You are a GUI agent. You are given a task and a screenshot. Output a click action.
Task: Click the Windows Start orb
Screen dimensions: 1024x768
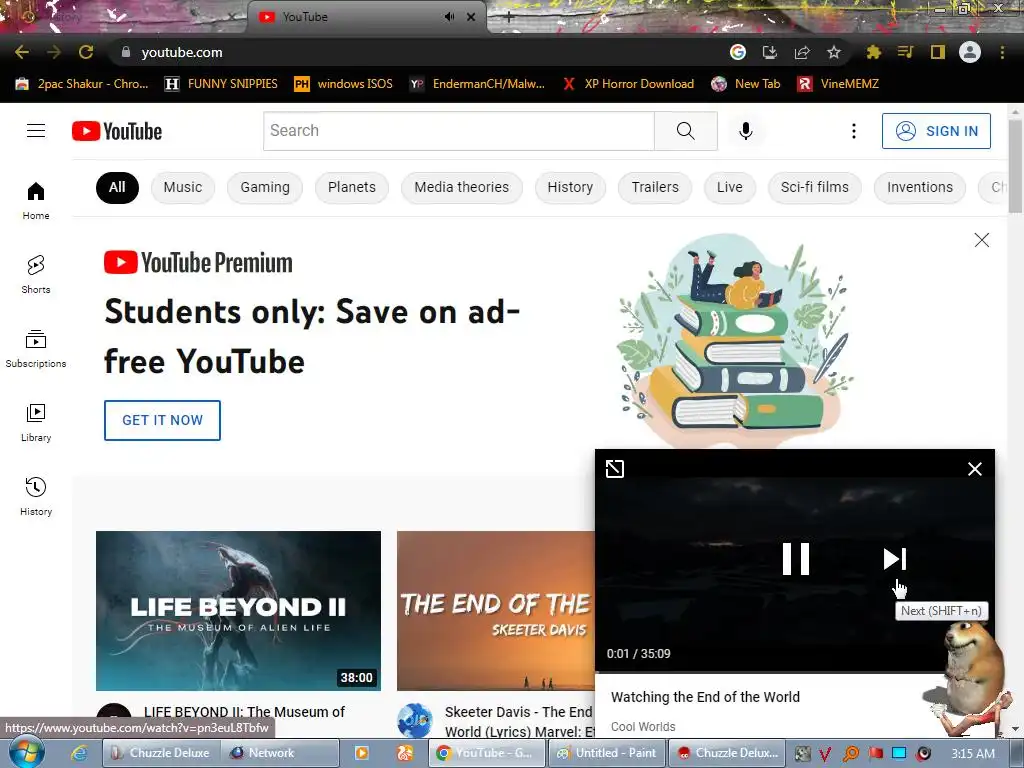pos(27,752)
